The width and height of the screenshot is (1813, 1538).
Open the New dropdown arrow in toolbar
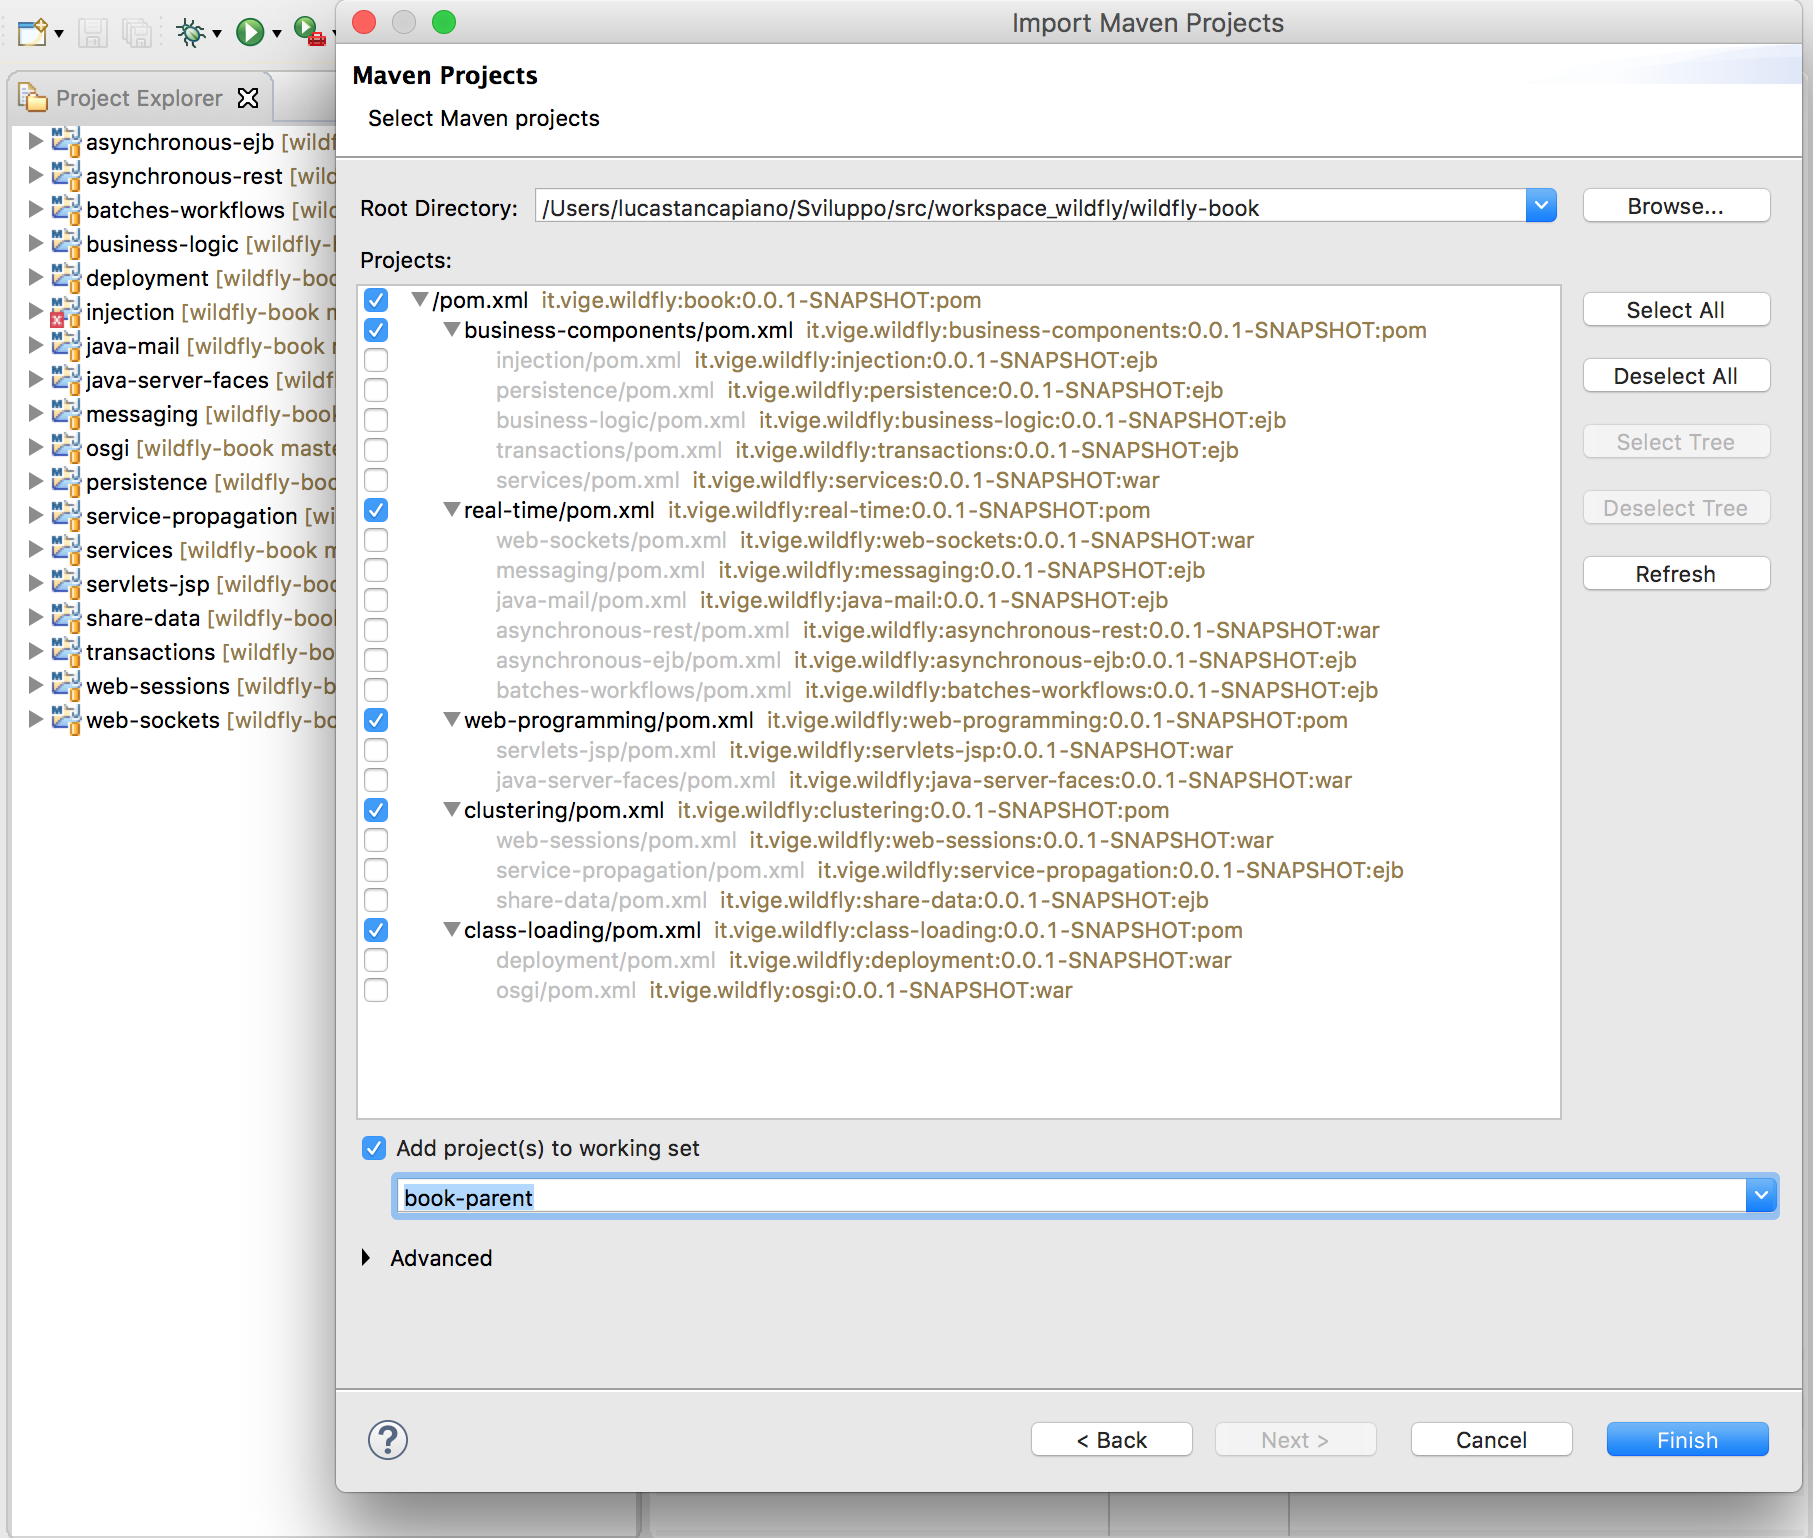click(x=59, y=34)
